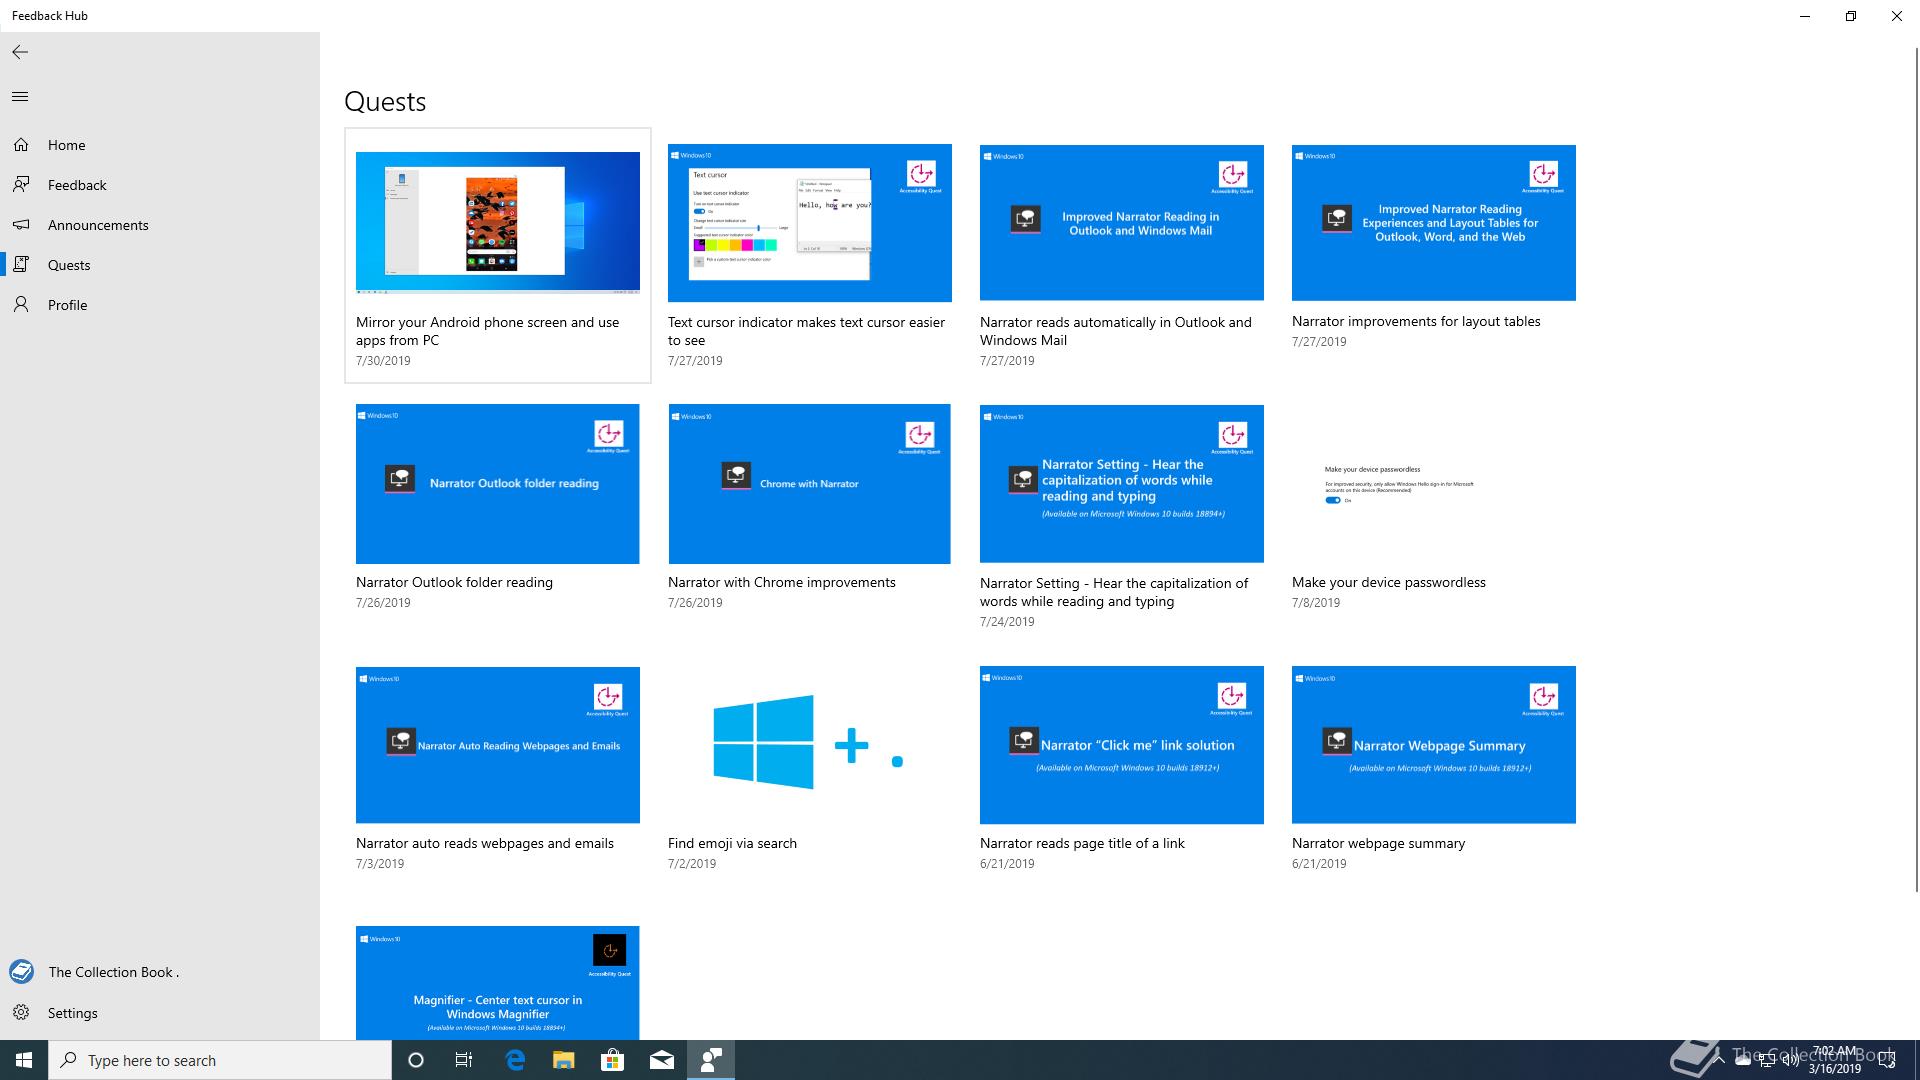1920x1080 pixels.
Task: Click the 7/8/2019 date text
Action: 1316,602
